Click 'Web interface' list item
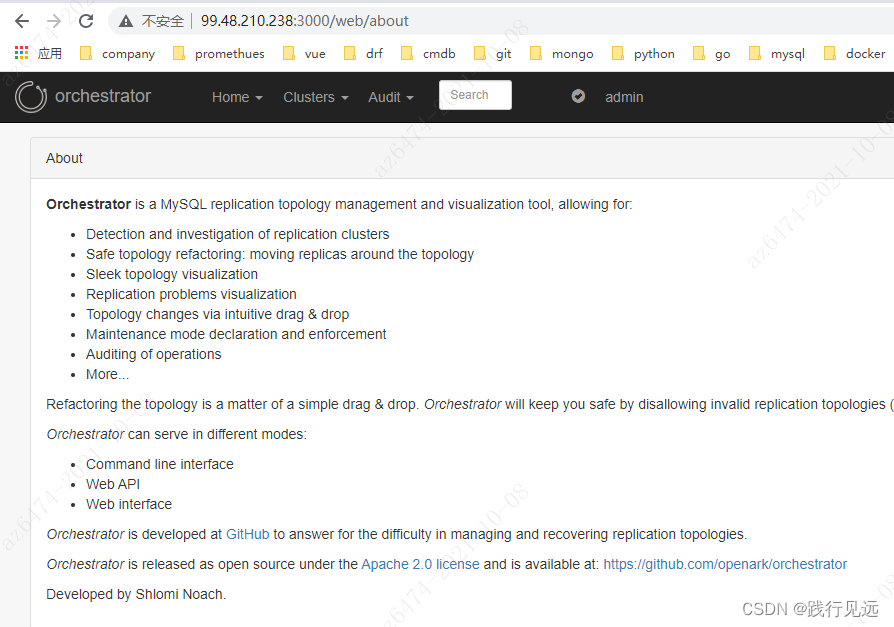894x627 pixels. click(x=129, y=504)
